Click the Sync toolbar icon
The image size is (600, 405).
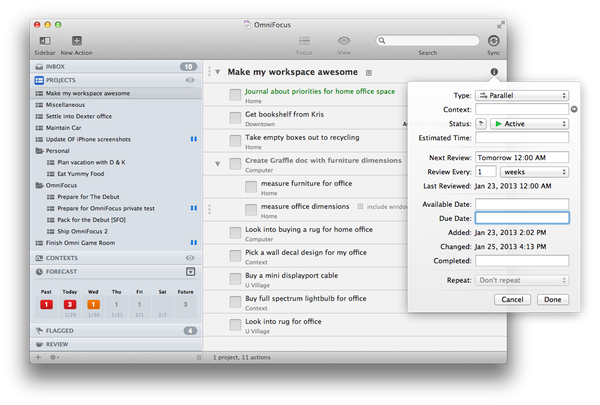493,41
